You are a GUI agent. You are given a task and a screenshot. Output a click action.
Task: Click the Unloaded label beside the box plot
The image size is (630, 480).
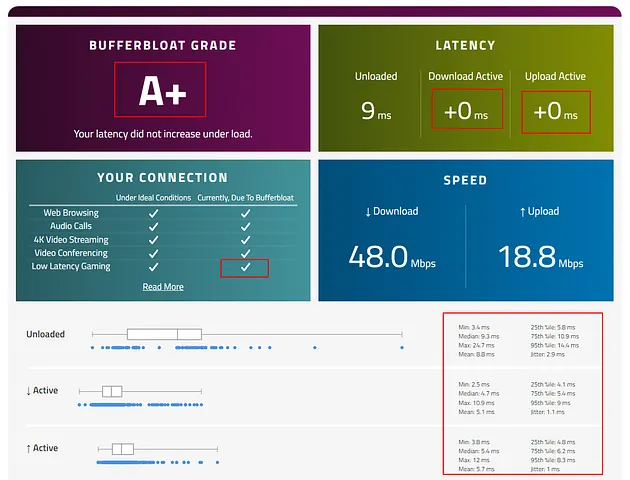(x=45, y=334)
